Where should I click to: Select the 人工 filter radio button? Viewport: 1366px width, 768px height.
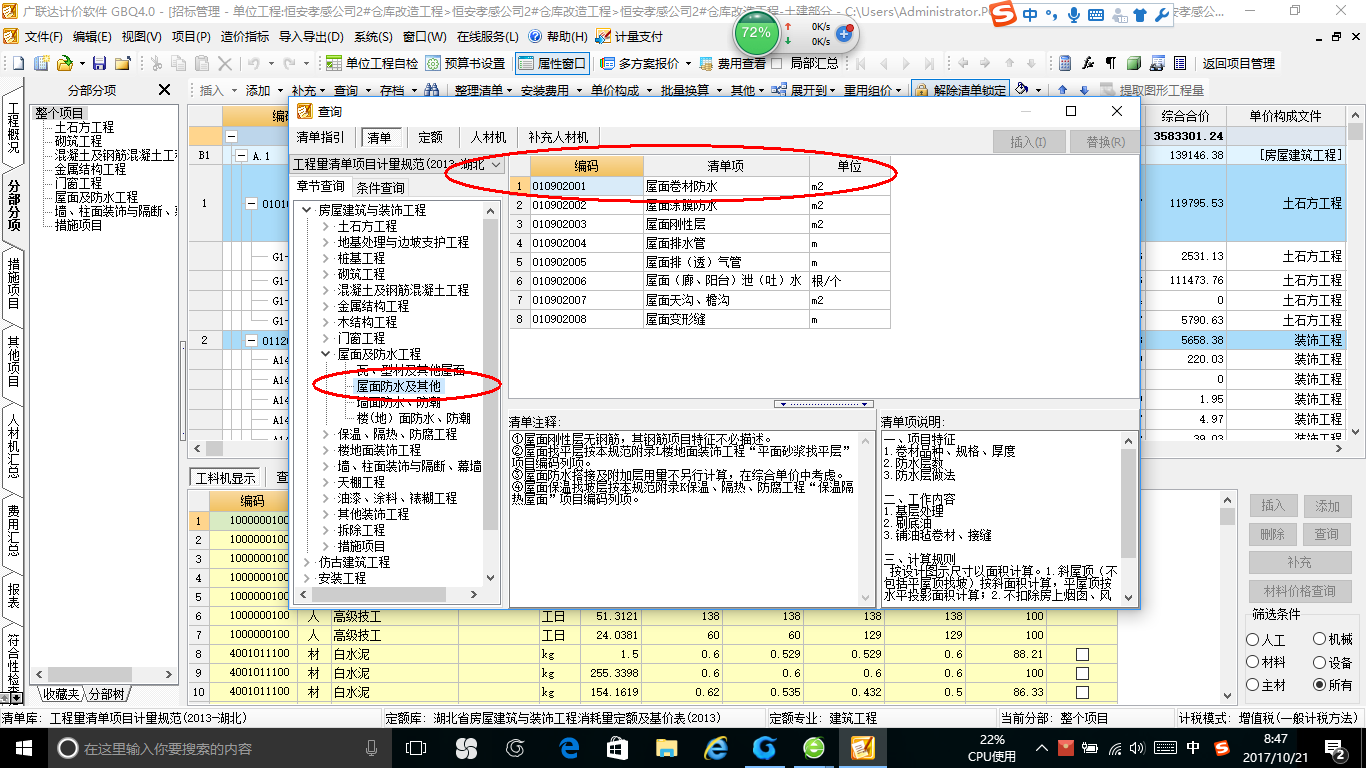point(1253,639)
